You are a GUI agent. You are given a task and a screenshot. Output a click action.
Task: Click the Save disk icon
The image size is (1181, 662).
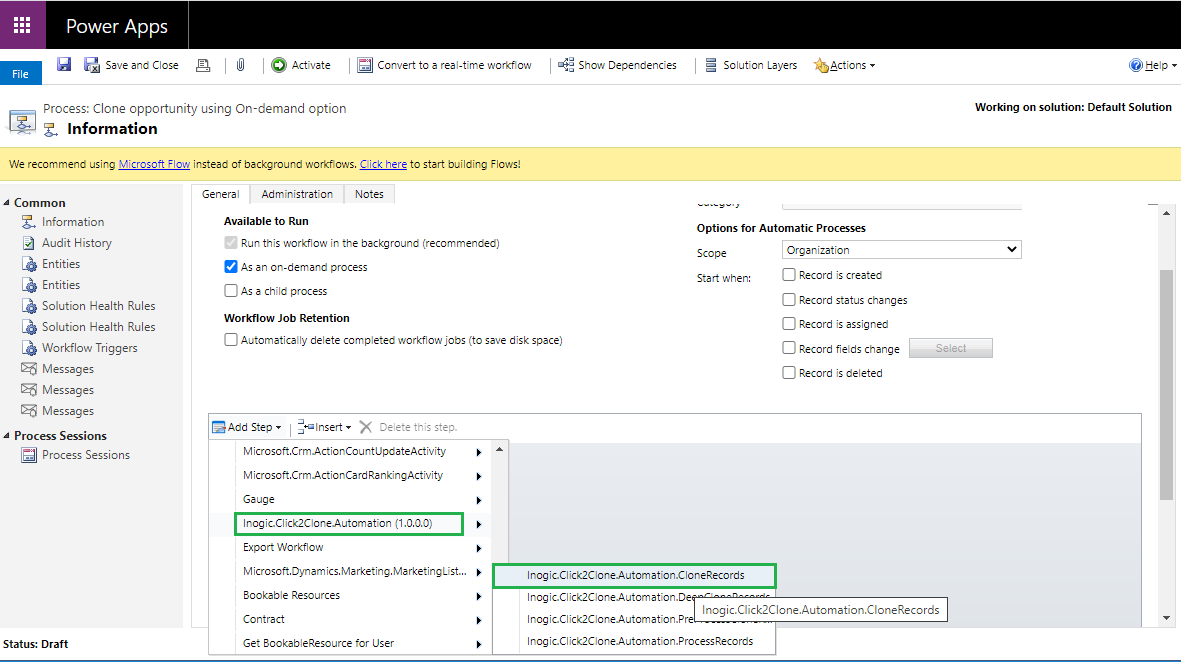(x=64, y=65)
